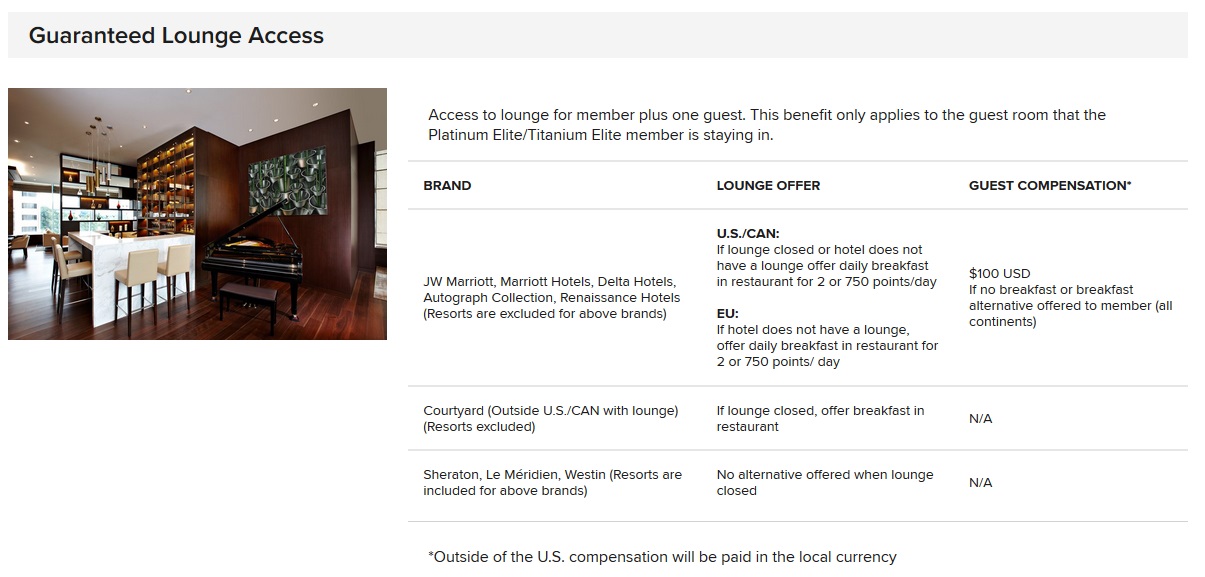
Task: Click the Guaranteed Lounge Access heading
Action: (176, 36)
